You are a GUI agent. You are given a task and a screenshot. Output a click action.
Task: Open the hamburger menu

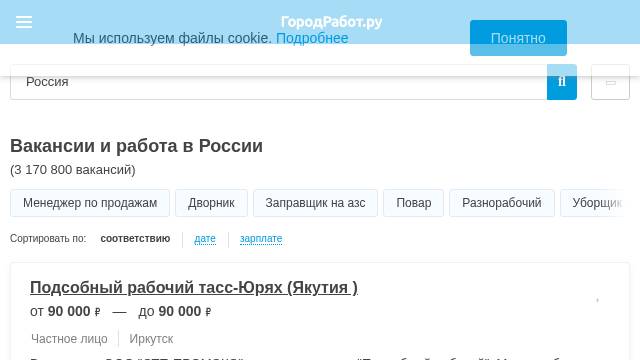[x=24, y=22]
